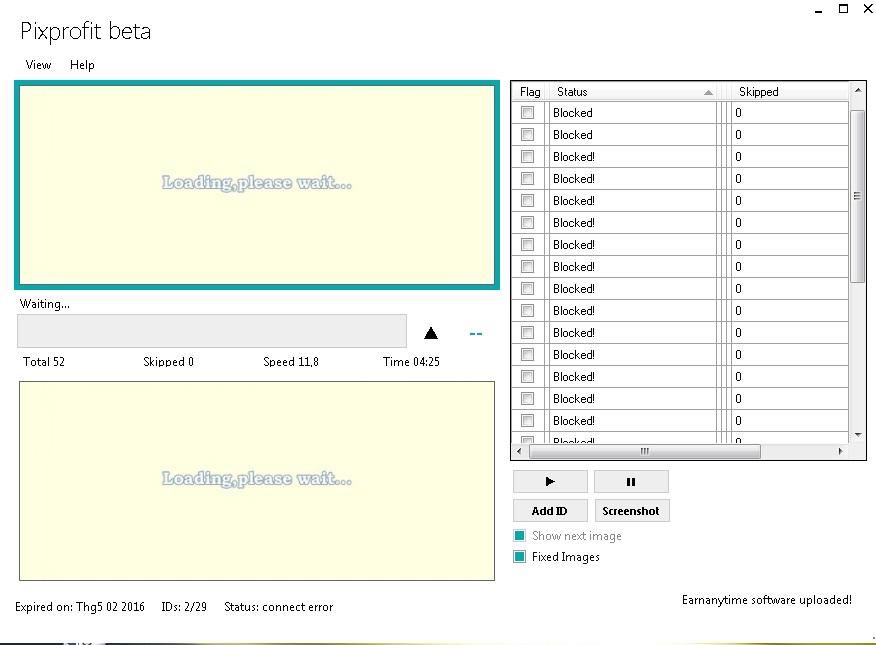
Task: Tick the flag checkbox of the first "Blocked!" row
Action: pyautogui.click(x=527, y=156)
